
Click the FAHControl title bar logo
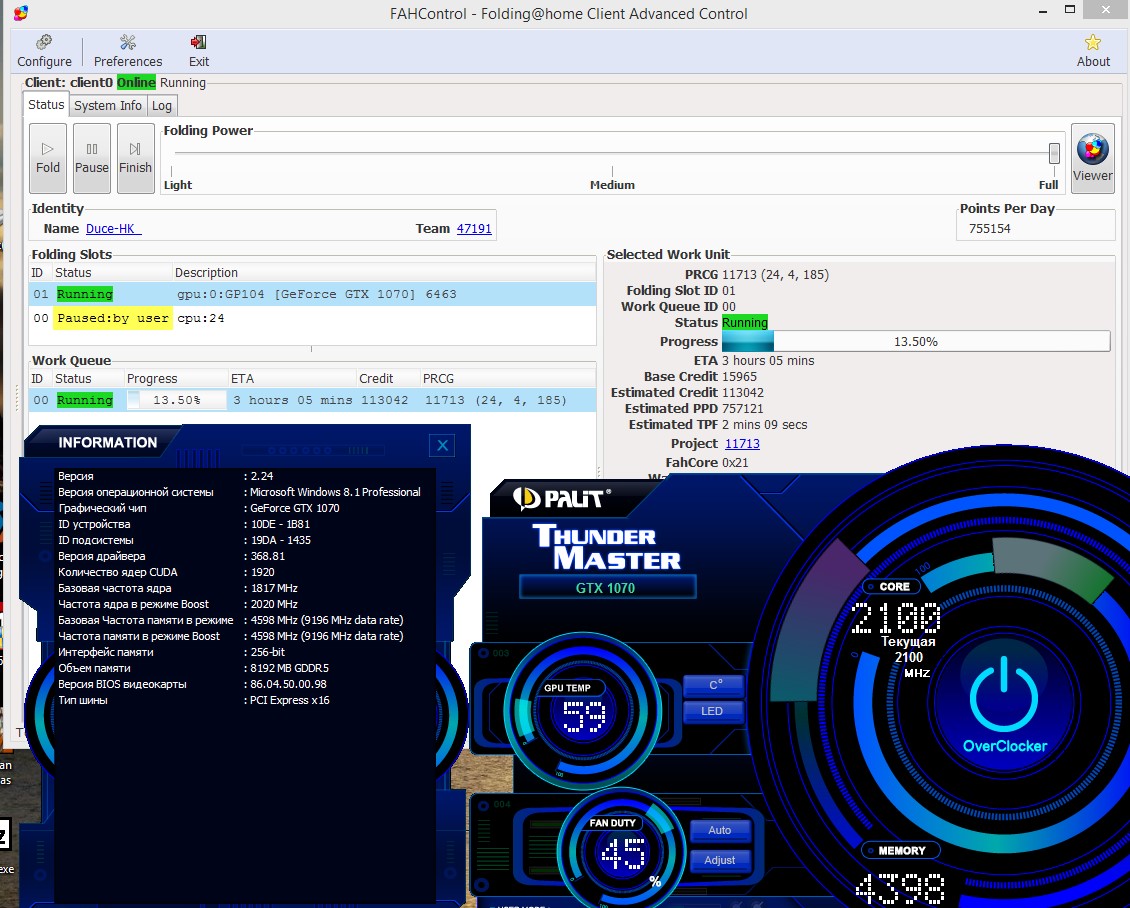(21, 12)
